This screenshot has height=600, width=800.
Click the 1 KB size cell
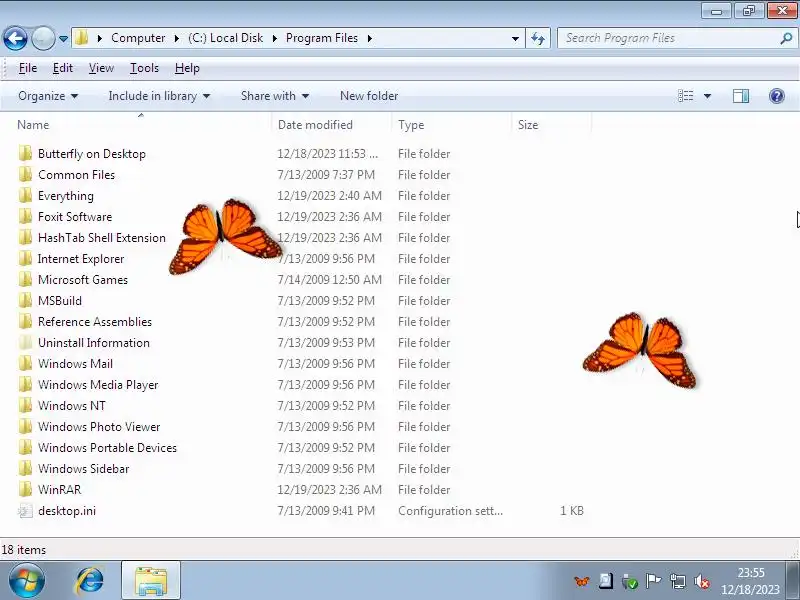click(x=571, y=510)
